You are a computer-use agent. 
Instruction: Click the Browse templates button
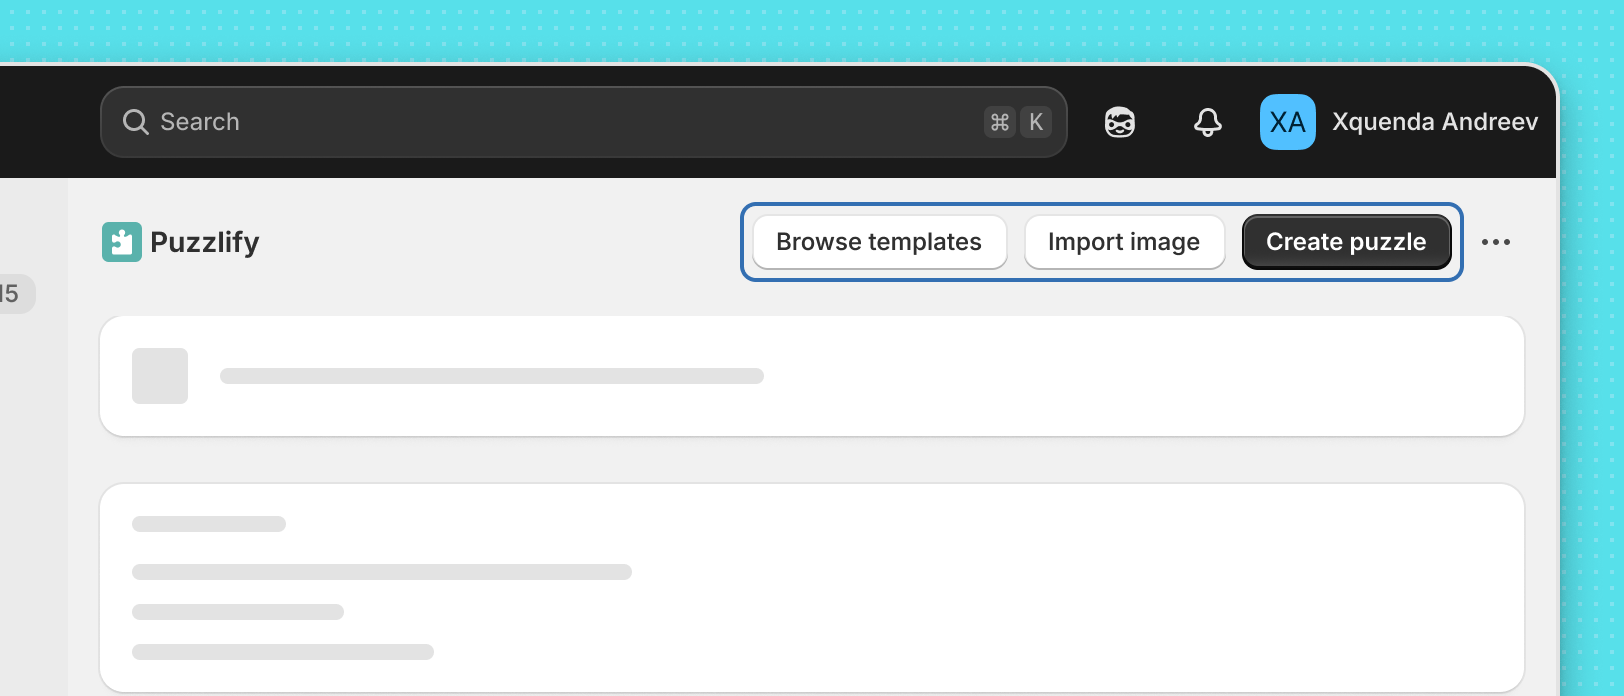879,242
